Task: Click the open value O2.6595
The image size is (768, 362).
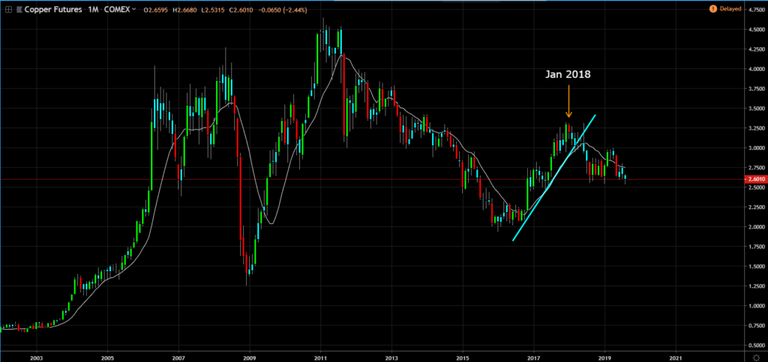Action: point(155,9)
